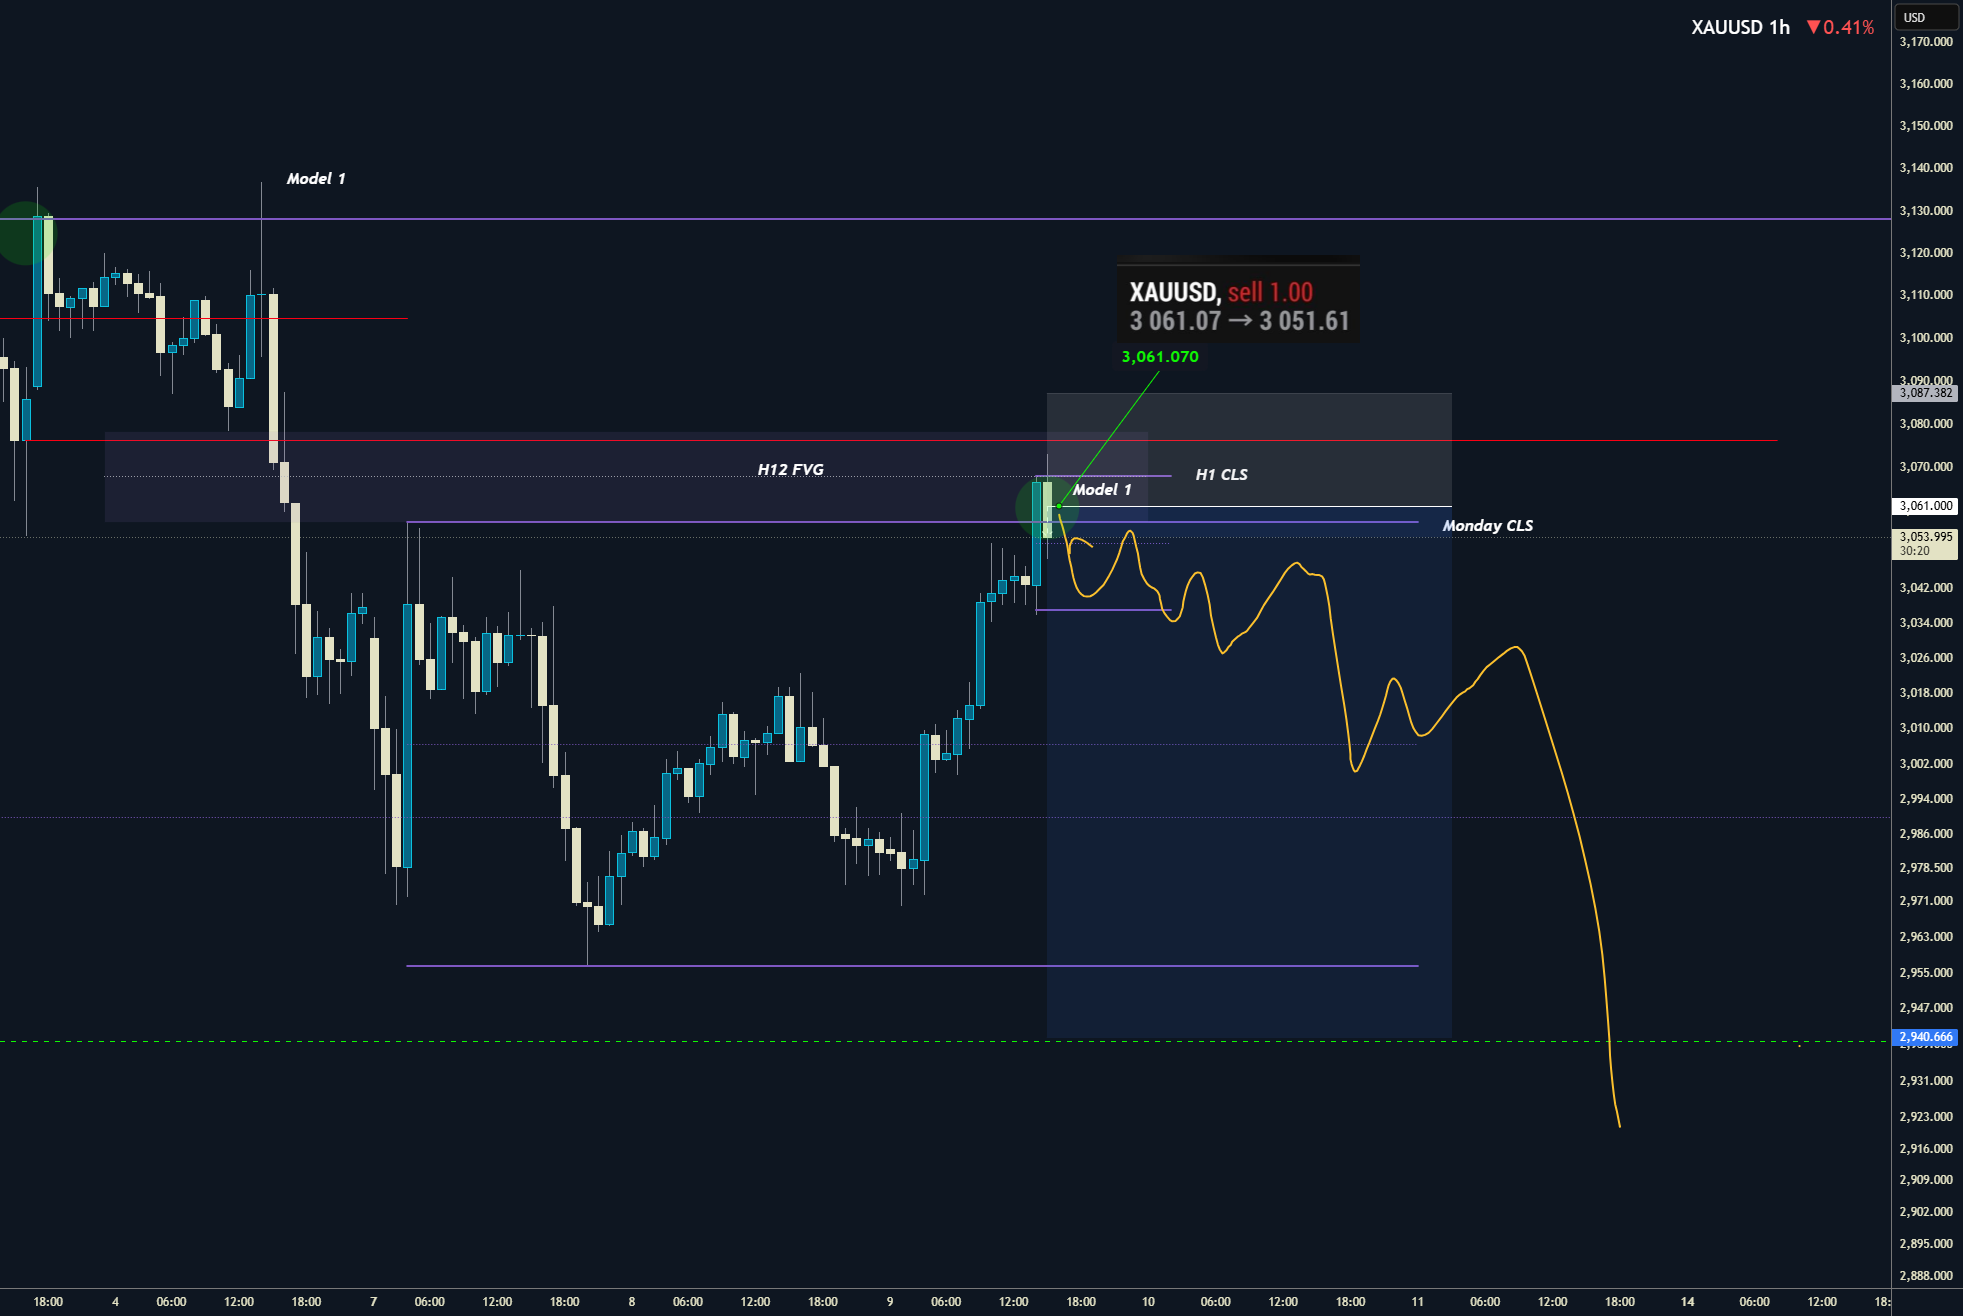This screenshot has height=1316, width=1963.
Task: Click the white 3,061.000 price axis tag
Action: (1925, 506)
